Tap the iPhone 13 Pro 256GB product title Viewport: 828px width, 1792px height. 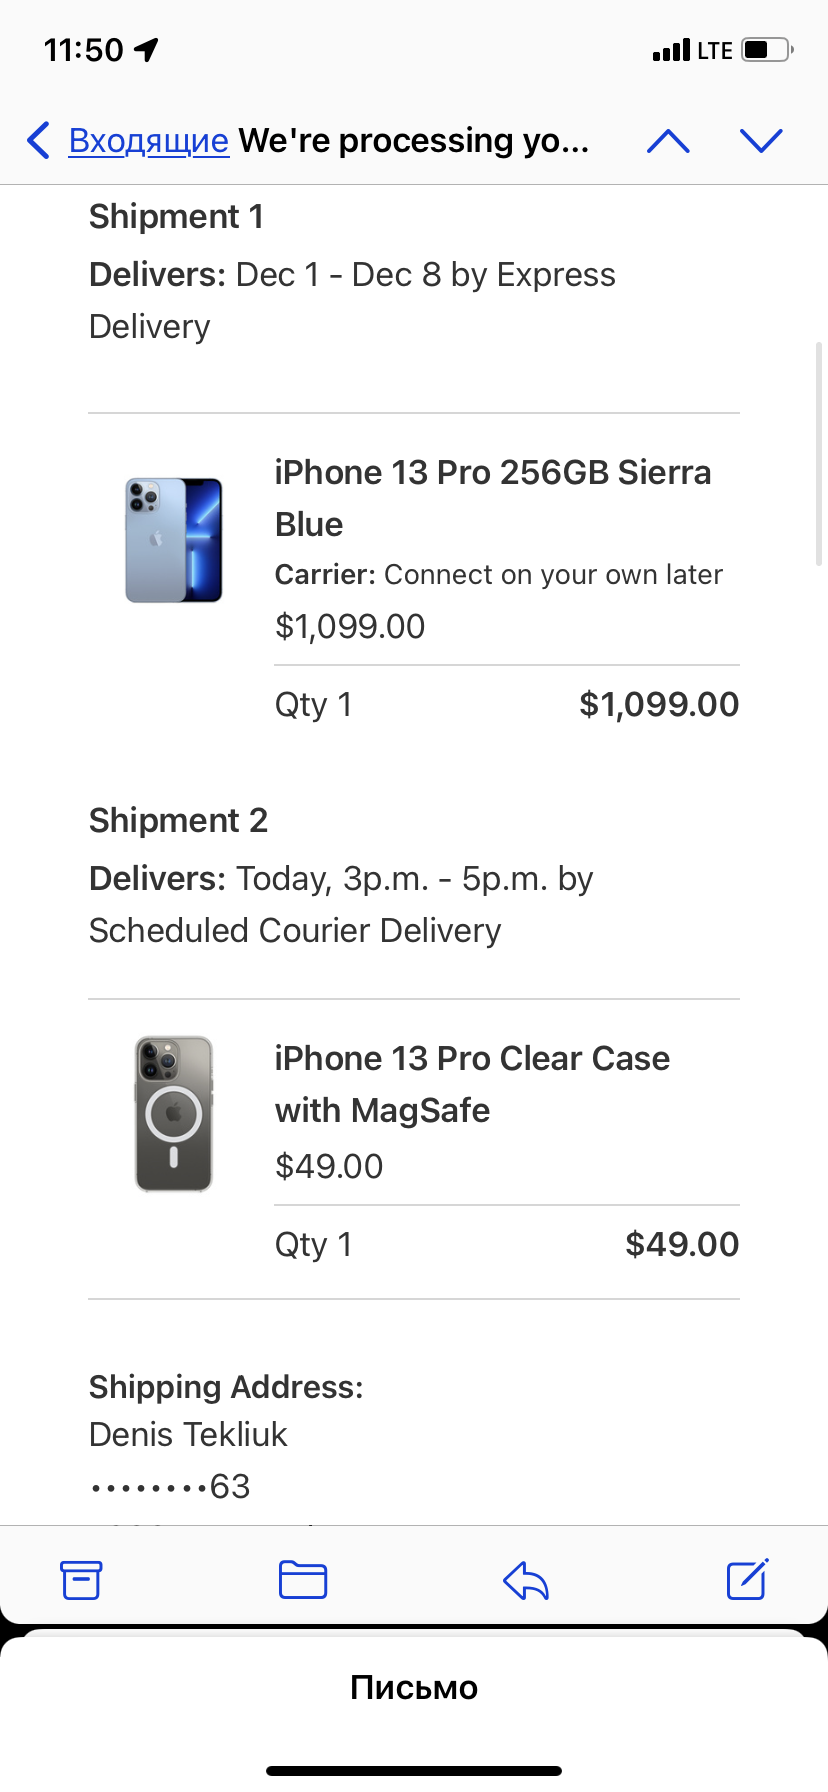492,497
